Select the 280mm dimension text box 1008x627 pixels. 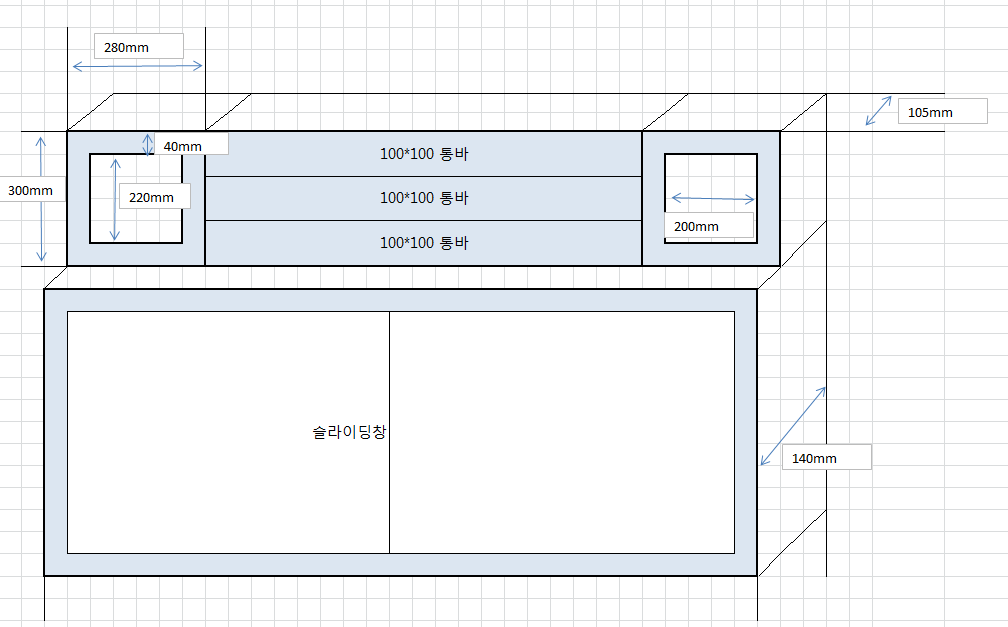pyautogui.click(x=138, y=46)
